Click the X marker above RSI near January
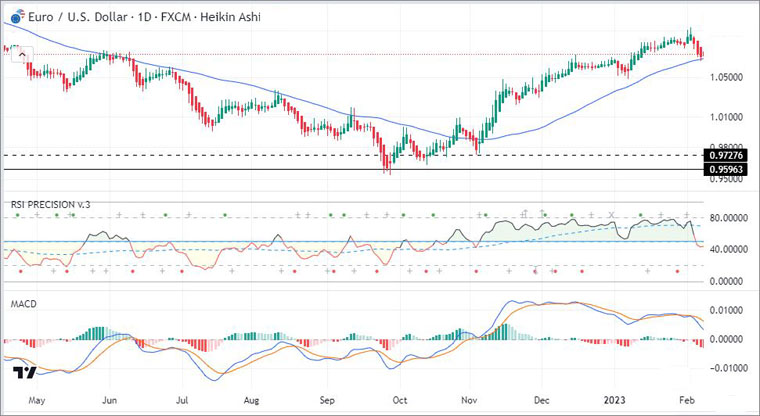This screenshot has width=760, height=416. point(612,214)
